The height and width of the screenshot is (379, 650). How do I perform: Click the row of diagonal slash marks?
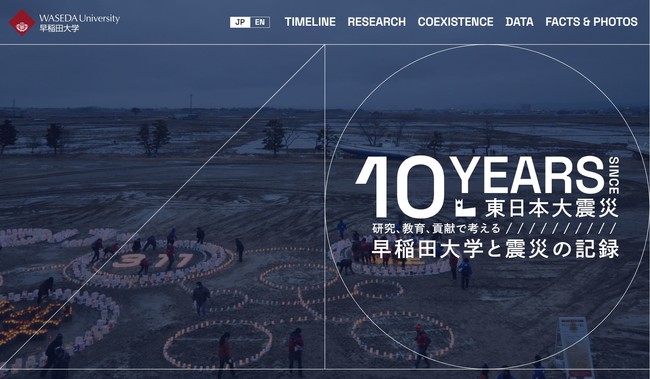(562, 228)
